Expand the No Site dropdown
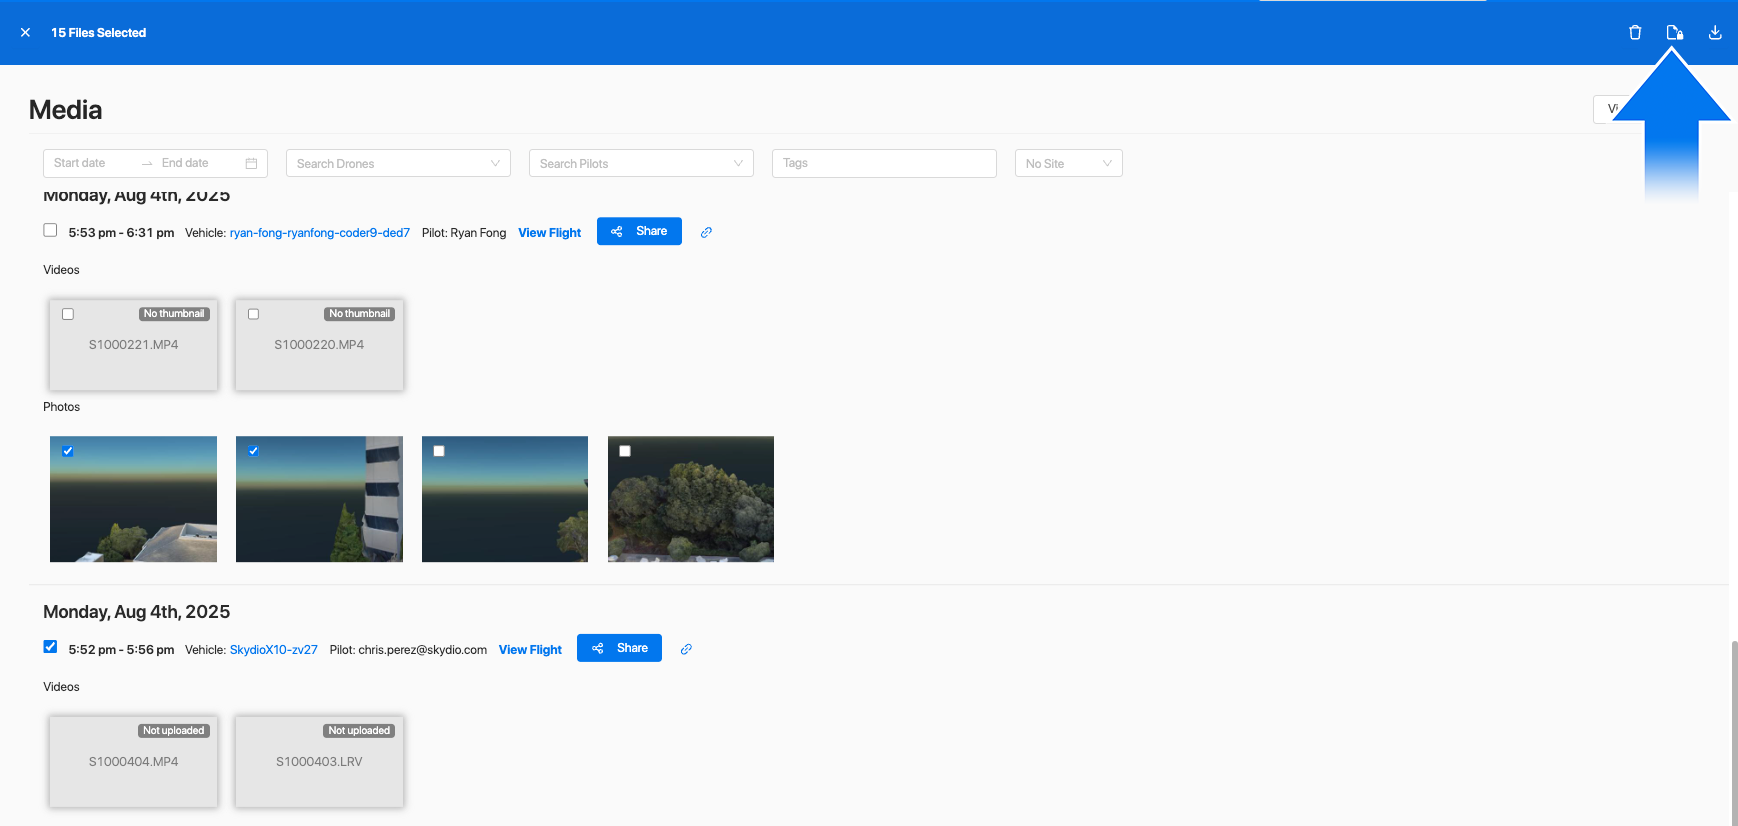 (1068, 163)
